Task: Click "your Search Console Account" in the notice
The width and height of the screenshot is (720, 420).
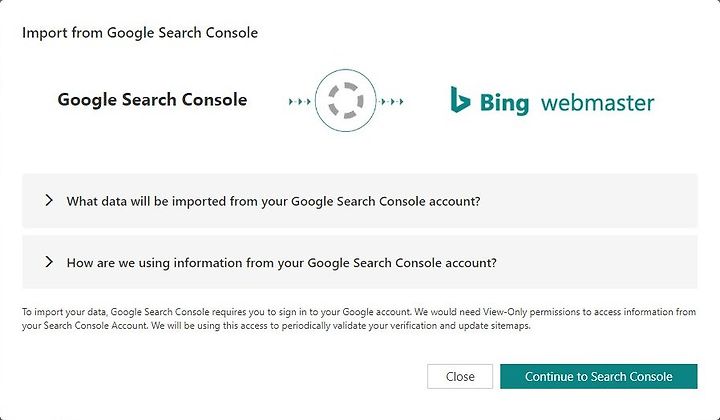Action: click(84, 326)
